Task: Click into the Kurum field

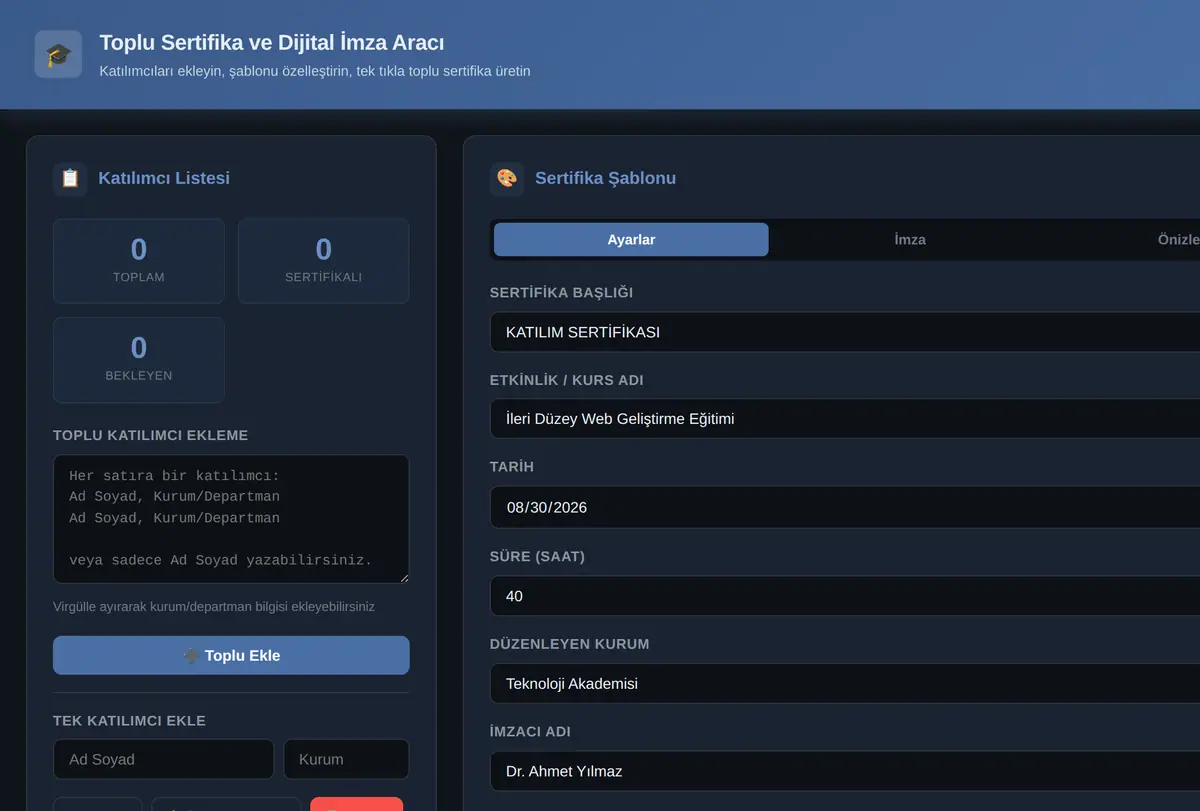Action: (x=346, y=759)
